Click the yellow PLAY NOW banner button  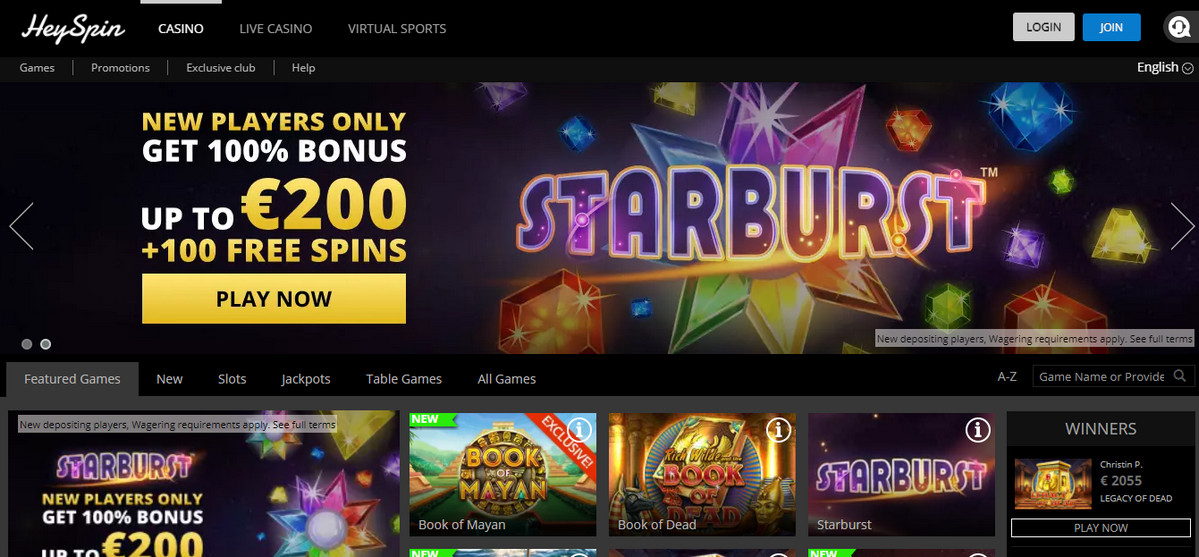click(274, 298)
